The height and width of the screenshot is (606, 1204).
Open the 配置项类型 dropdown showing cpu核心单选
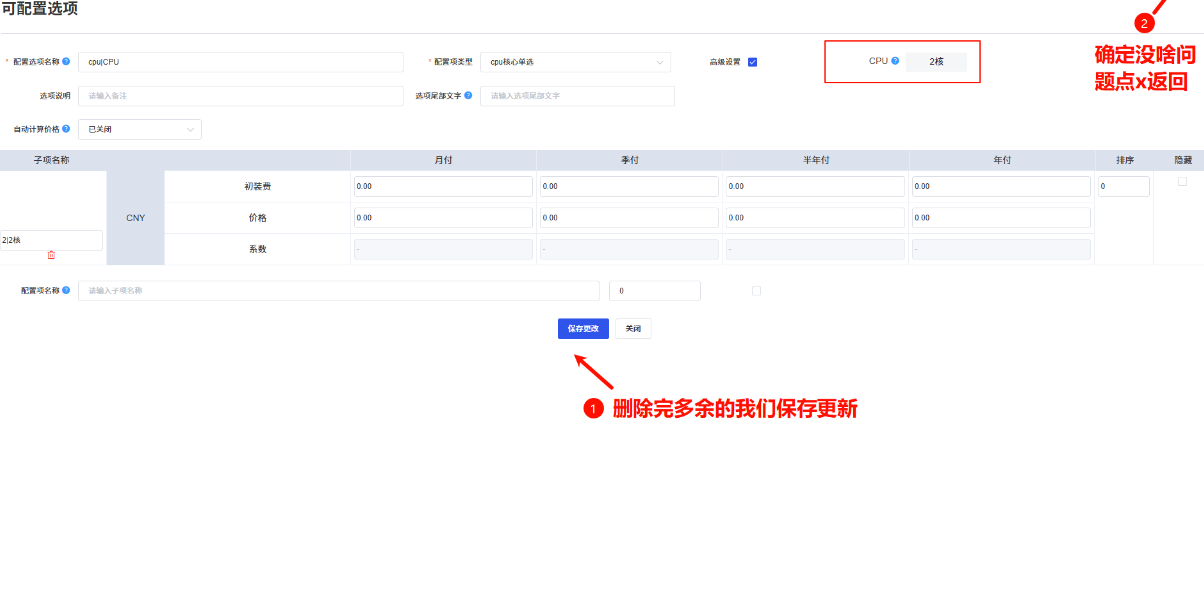point(575,61)
